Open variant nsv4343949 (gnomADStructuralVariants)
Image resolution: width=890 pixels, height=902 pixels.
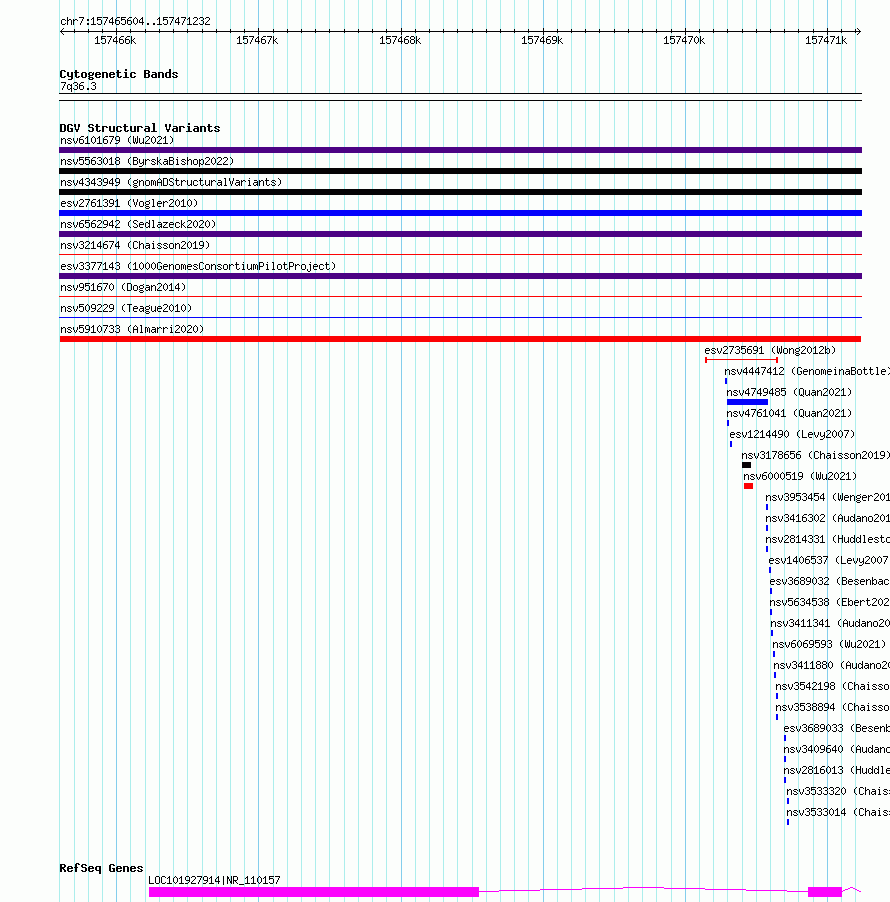171,182
